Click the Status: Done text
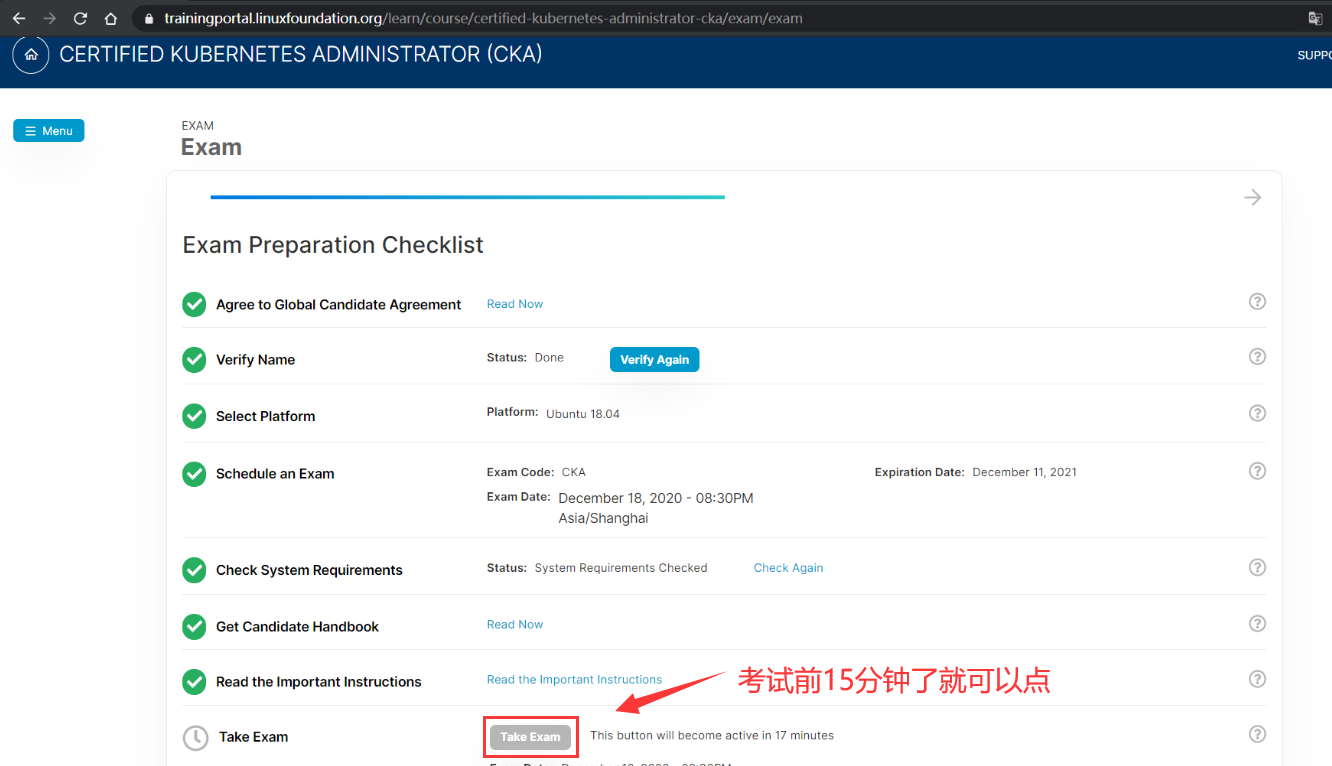Viewport: 1332px width, 766px height. [525, 358]
